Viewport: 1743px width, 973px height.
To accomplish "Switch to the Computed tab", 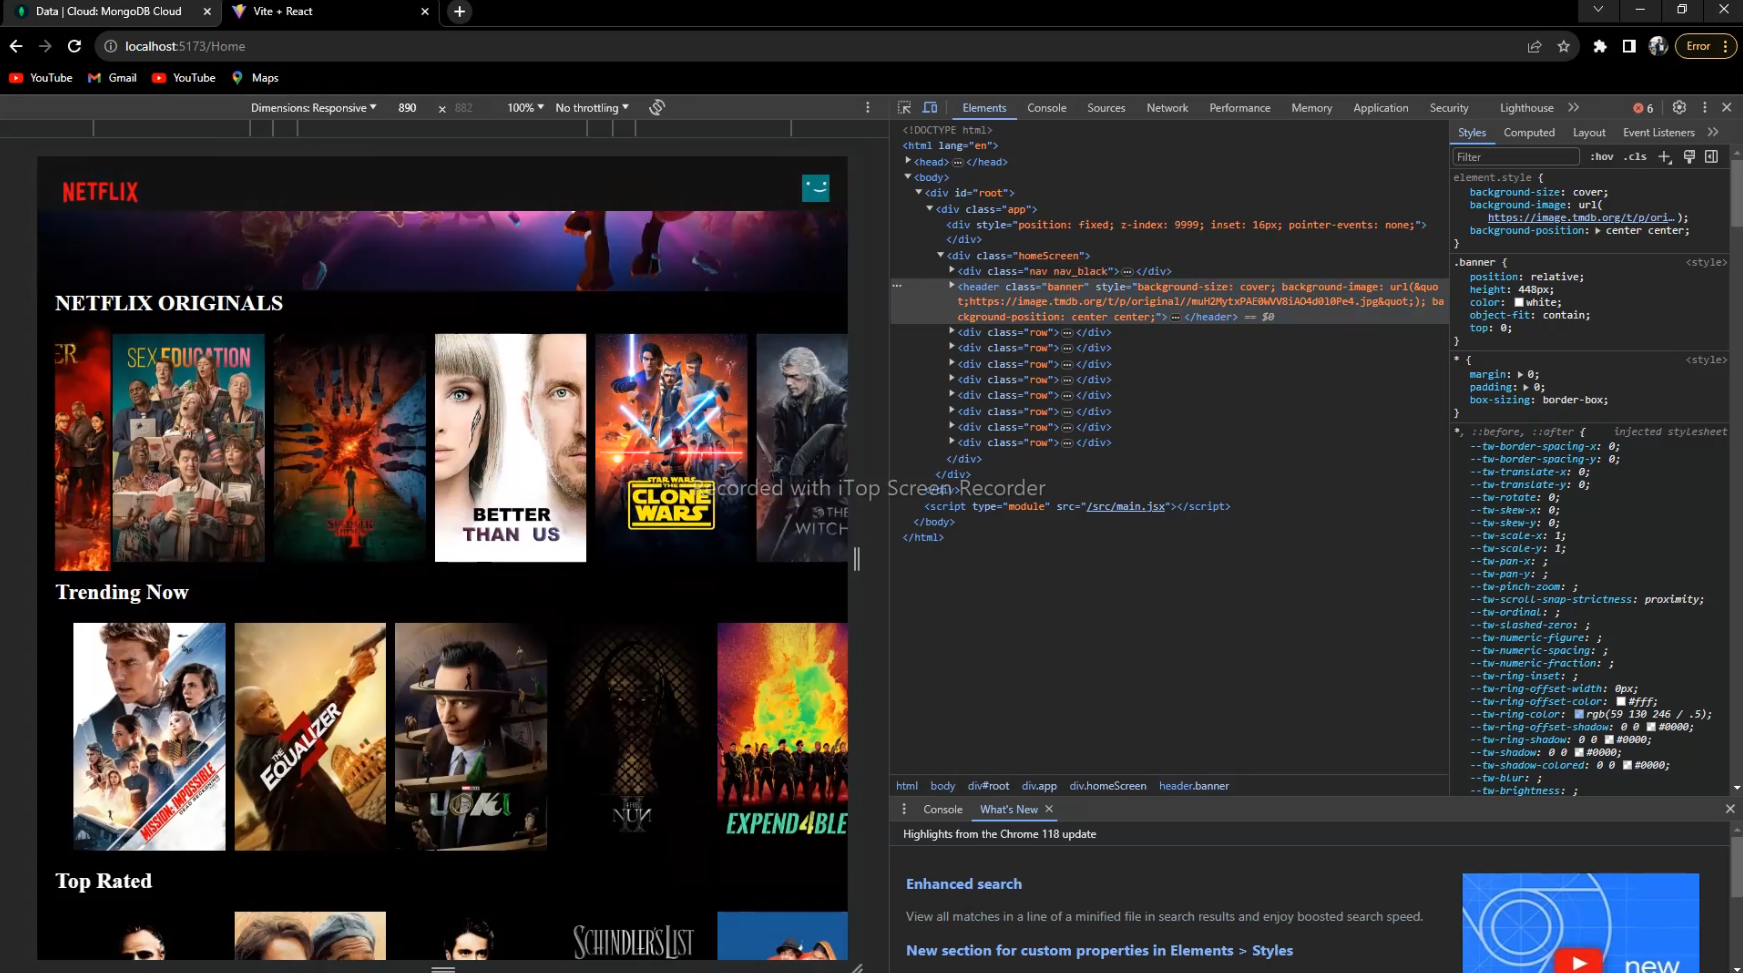I will 1529,131.
